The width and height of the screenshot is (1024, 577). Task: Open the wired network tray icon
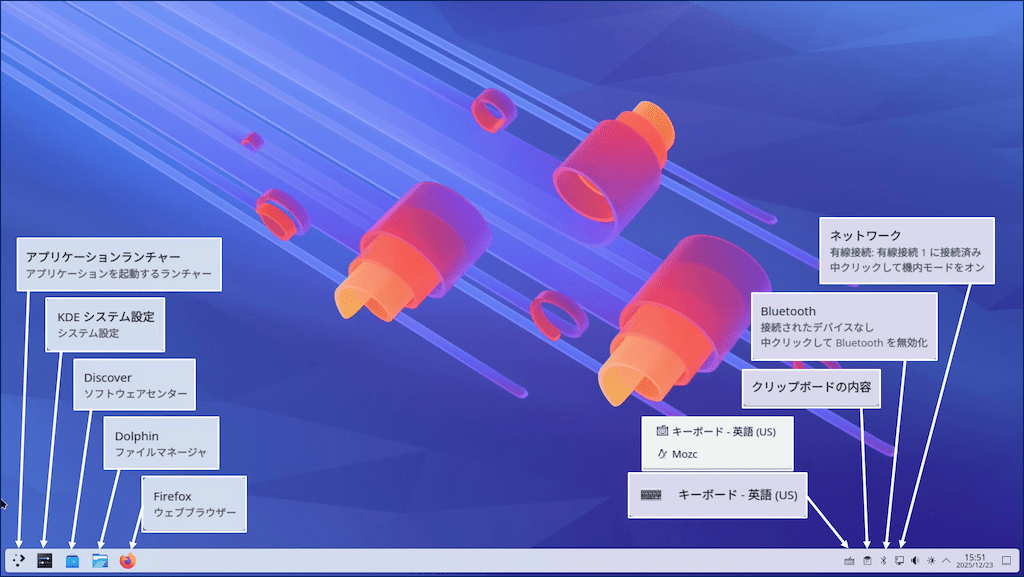pyautogui.click(x=900, y=561)
